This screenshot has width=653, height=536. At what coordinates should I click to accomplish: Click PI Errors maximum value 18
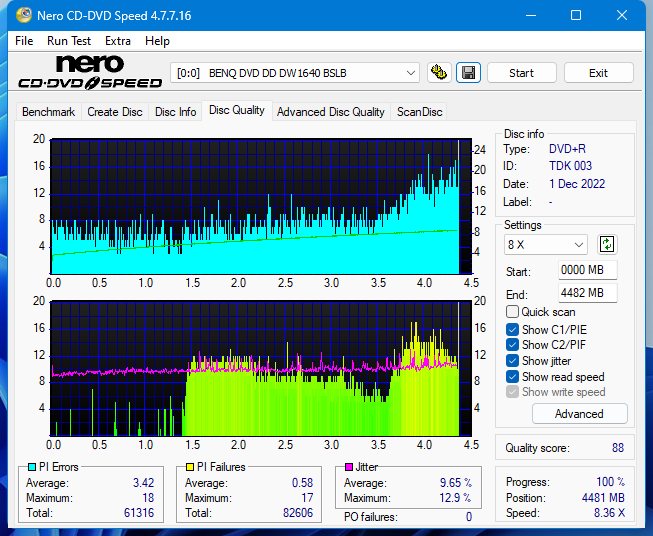click(148, 498)
